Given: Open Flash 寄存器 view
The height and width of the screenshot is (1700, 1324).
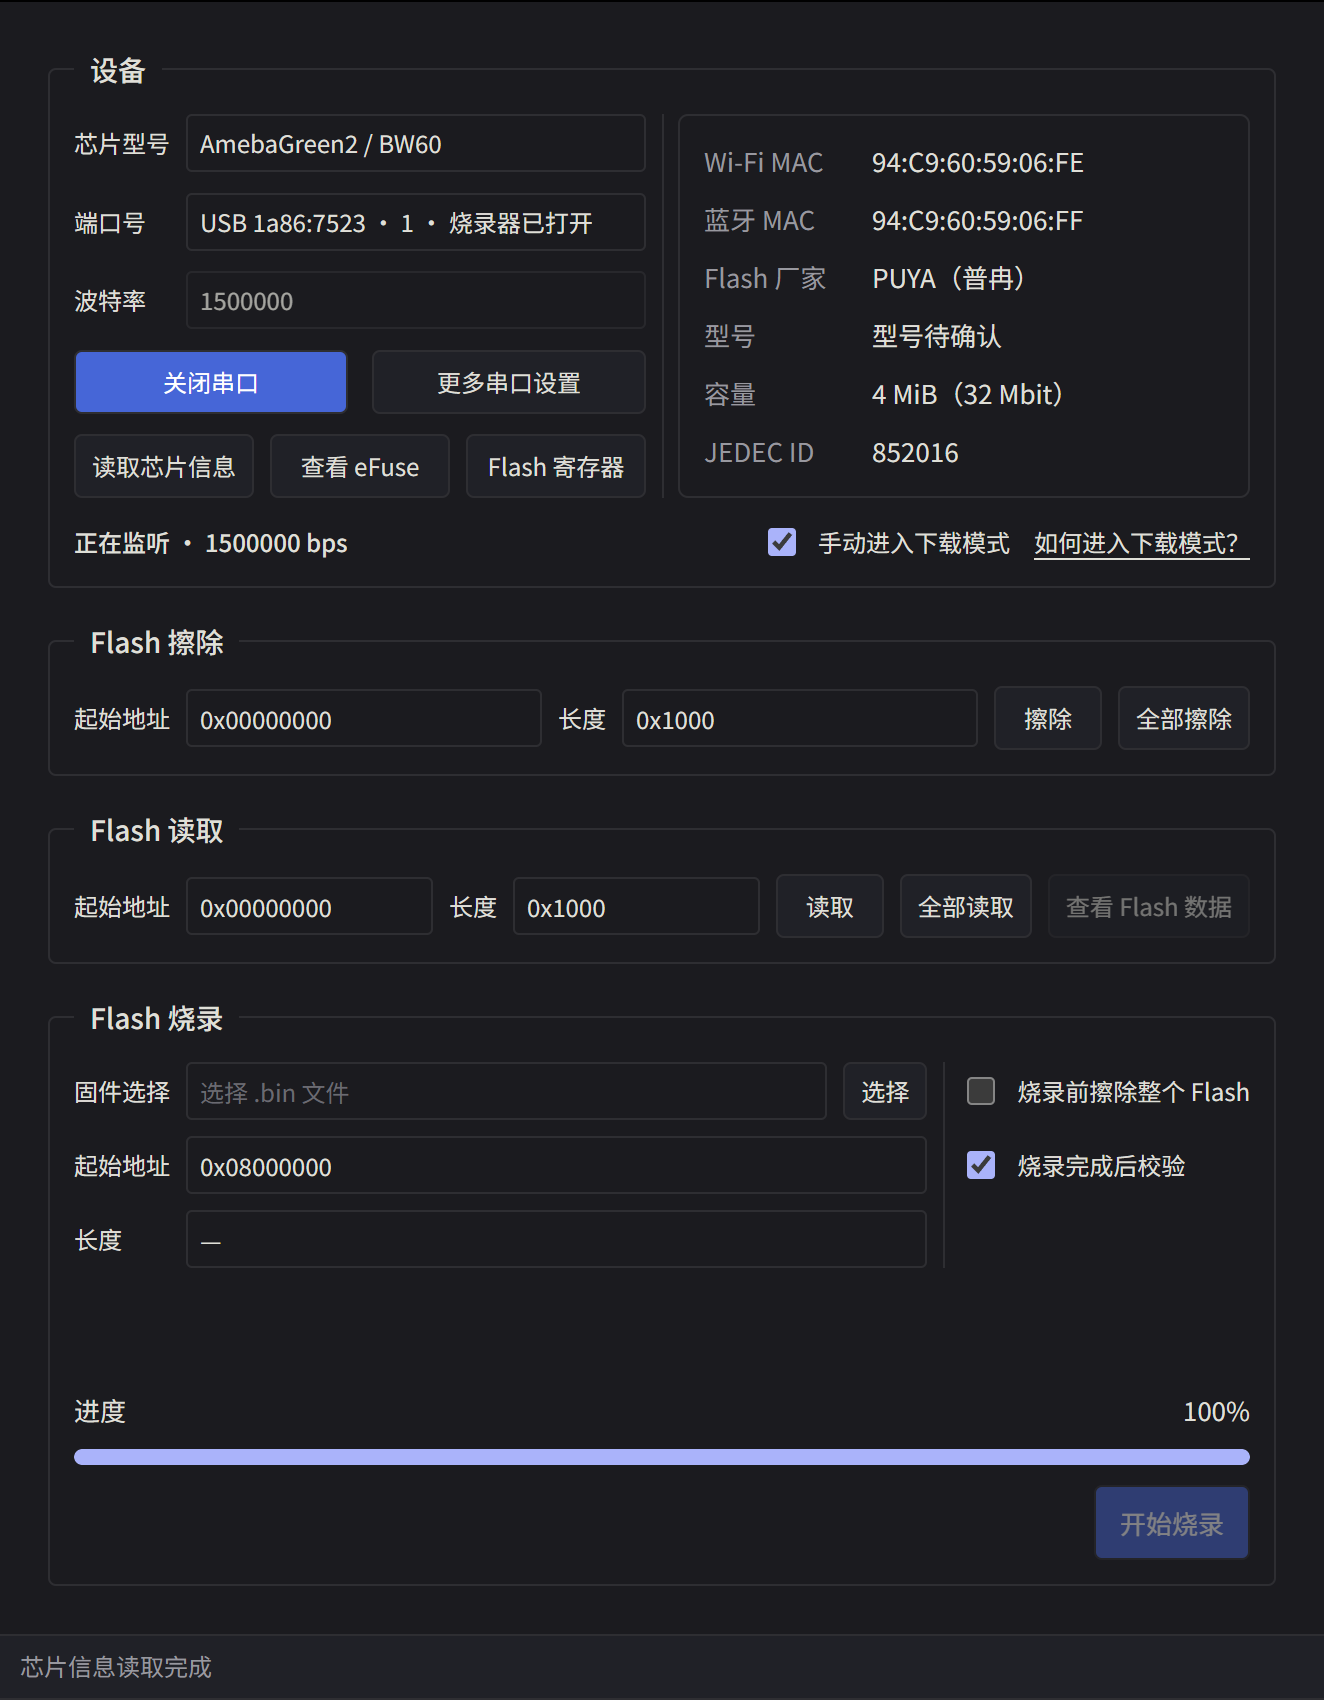Looking at the screenshot, I should click(556, 466).
